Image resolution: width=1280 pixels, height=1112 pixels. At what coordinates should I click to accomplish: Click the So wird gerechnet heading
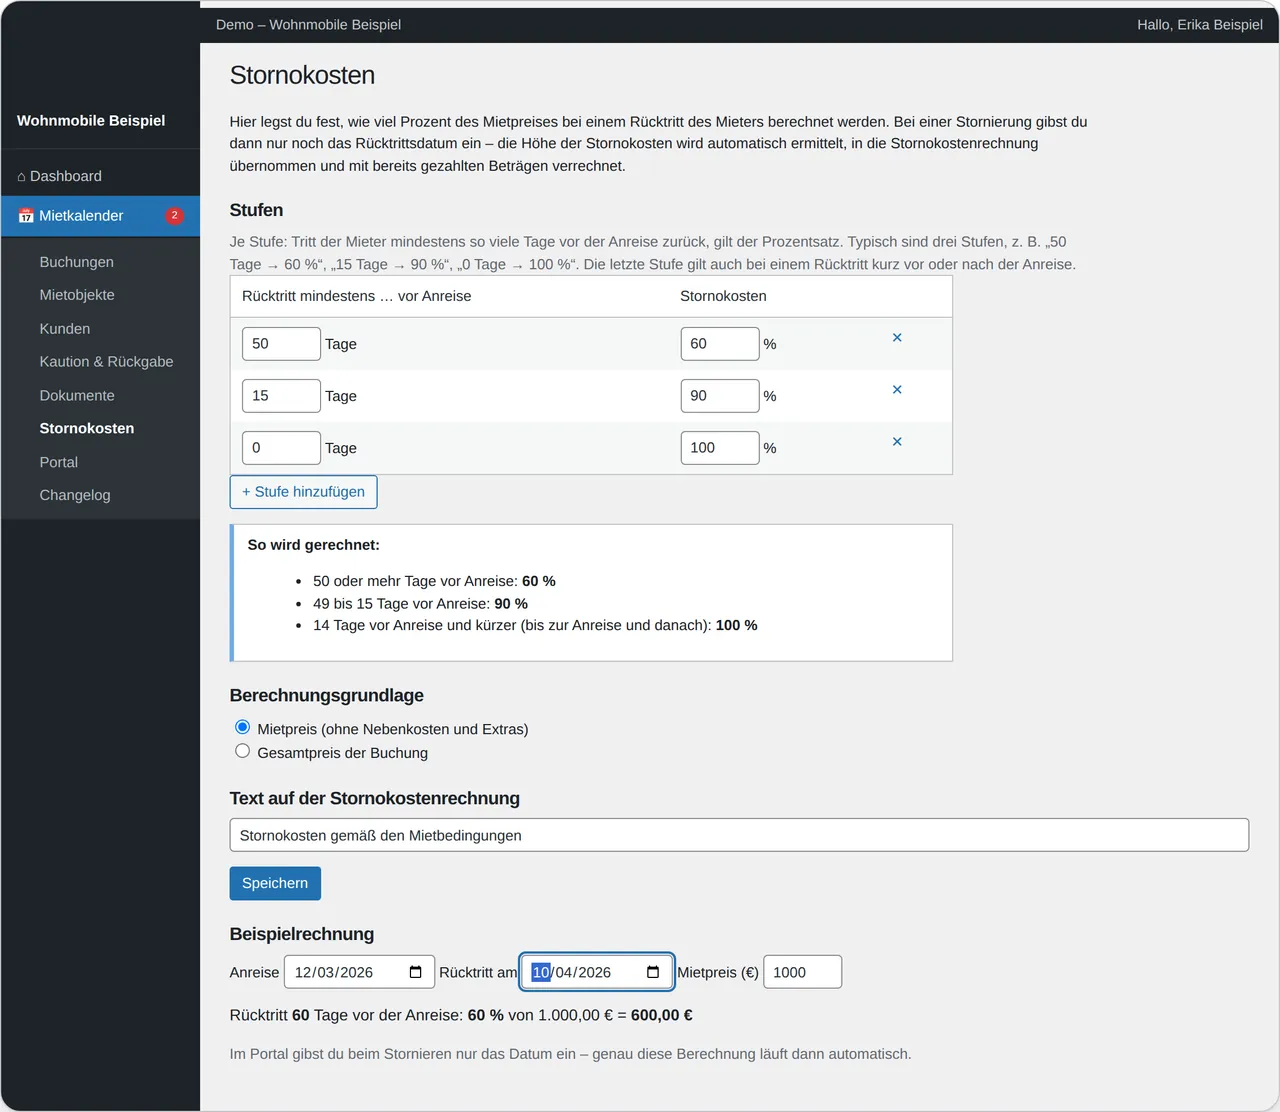pos(314,545)
